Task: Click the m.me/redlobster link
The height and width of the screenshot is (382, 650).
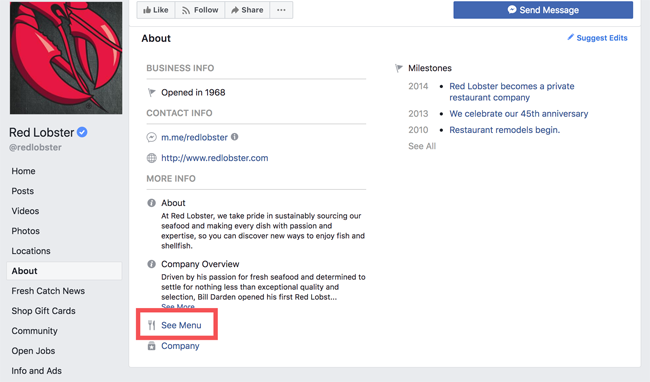Action: 194,137
